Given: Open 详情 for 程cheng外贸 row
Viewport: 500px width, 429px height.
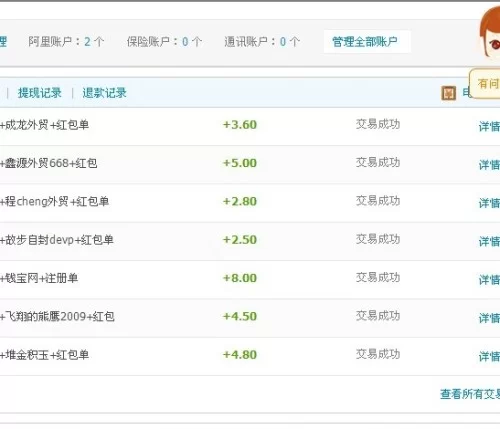Looking at the screenshot, I should click(x=489, y=203).
